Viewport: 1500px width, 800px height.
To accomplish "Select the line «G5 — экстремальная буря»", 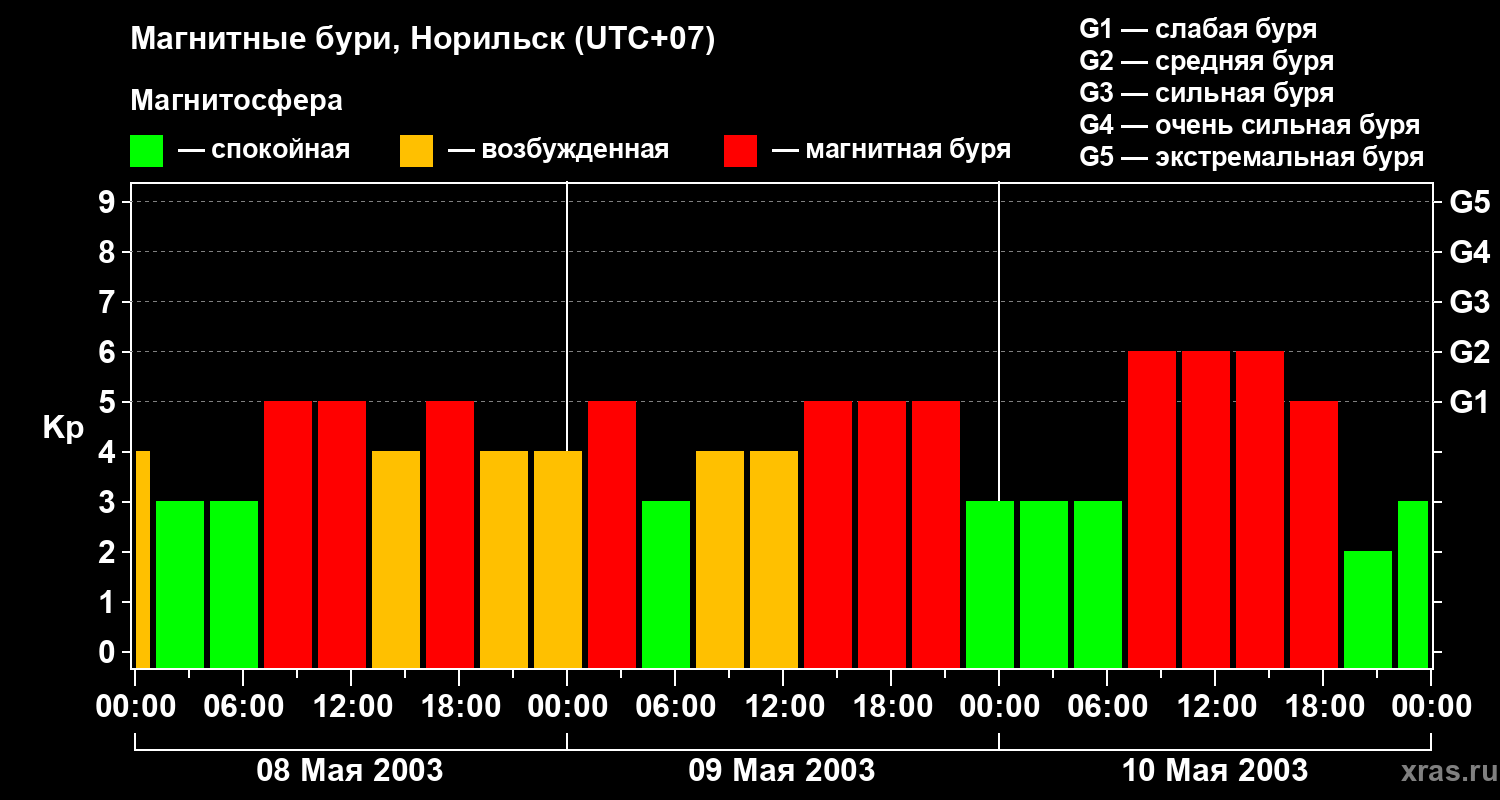I will click(1252, 157).
